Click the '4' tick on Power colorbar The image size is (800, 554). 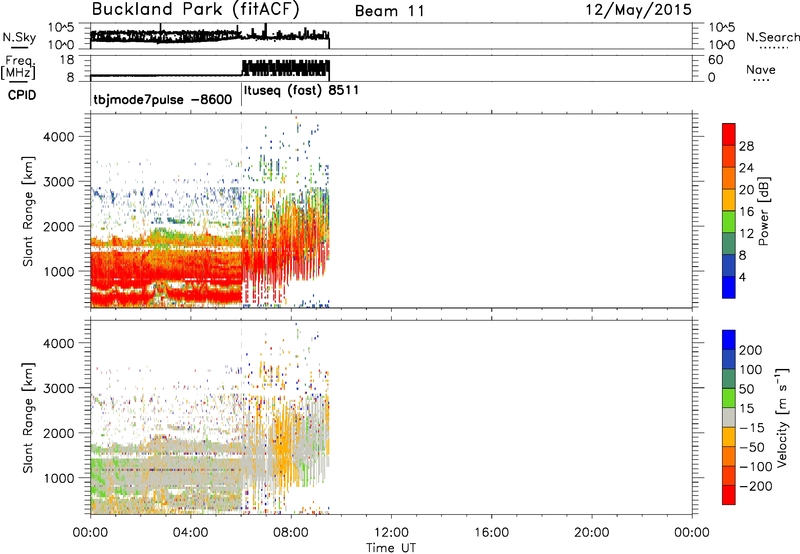coord(742,277)
